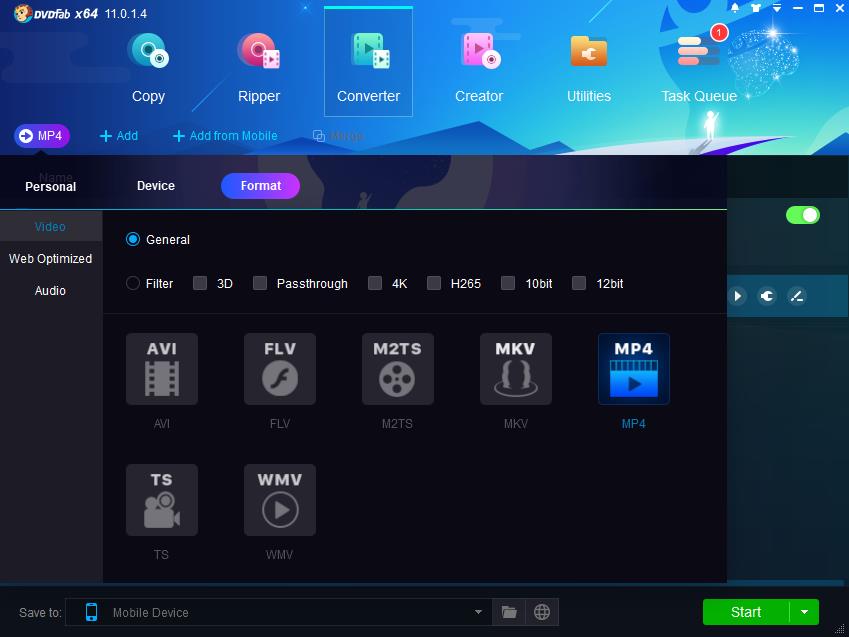Viewport: 849px width, 637px height.
Task: Switch to the Format tab
Action: (260, 186)
